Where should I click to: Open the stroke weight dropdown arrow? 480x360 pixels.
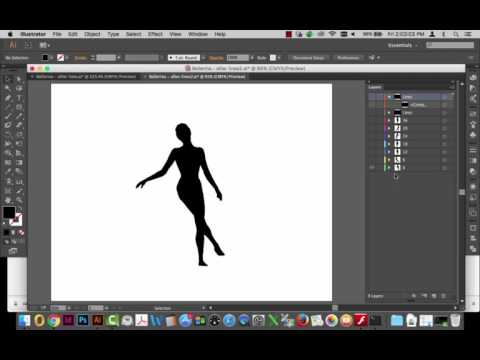tap(118, 58)
